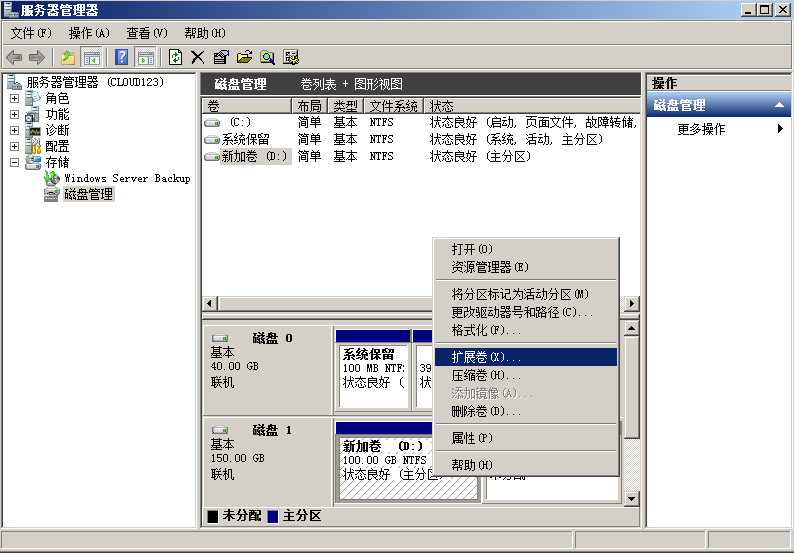Open the 操作 menu in menu bar
The height and width of the screenshot is (553, 794).
pyautogui.click(x=89, y=33)
